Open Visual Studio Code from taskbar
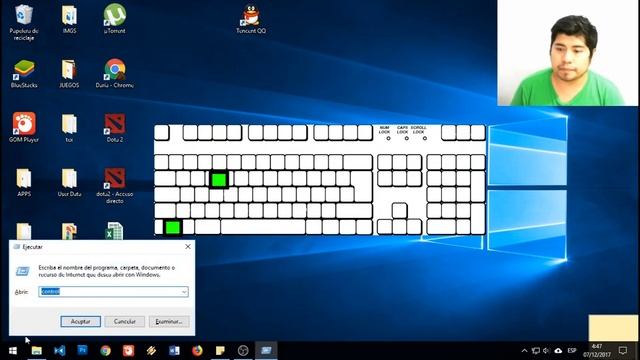Image resolution: width=640 pixels, height=360 pixels. coord(60,351)
